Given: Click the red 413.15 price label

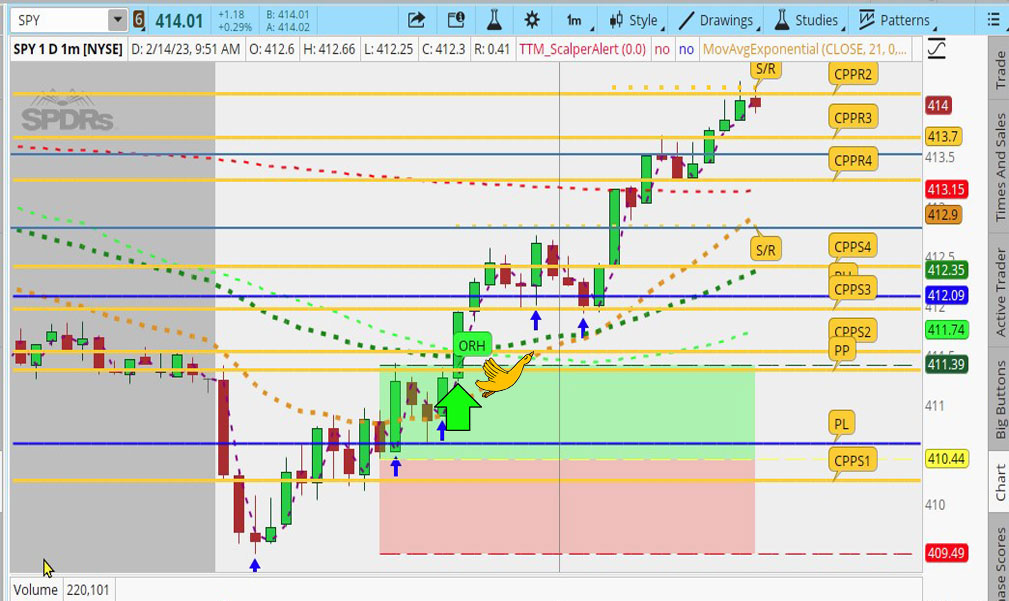Looking at the screenshot, I should 946,189.
